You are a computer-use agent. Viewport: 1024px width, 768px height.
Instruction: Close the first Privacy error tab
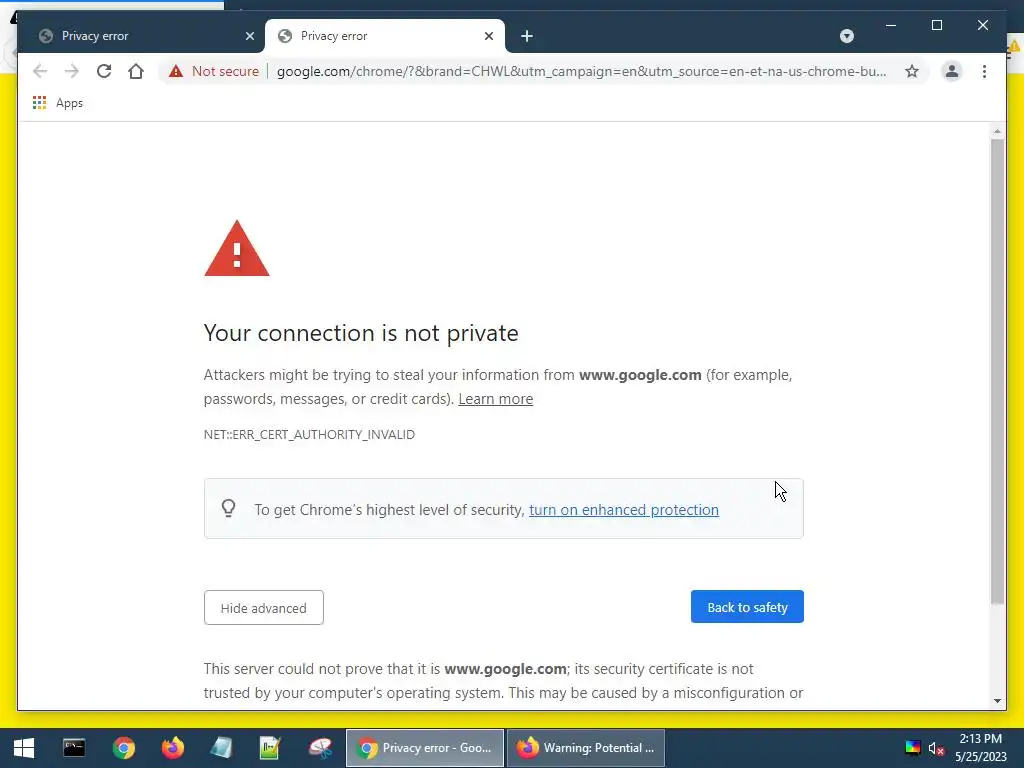click(249, 36)
